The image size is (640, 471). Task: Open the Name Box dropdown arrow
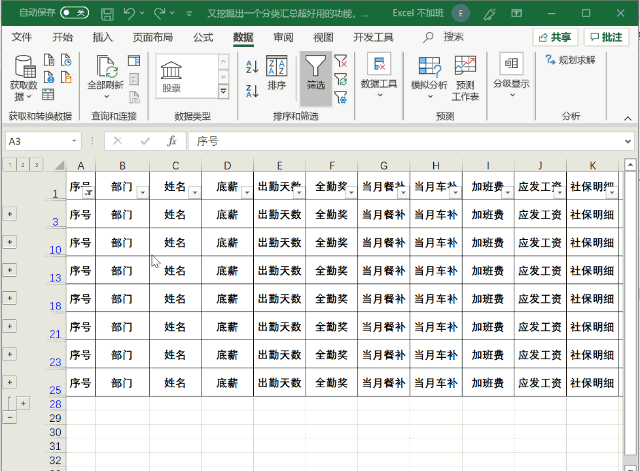pos(74,141)
